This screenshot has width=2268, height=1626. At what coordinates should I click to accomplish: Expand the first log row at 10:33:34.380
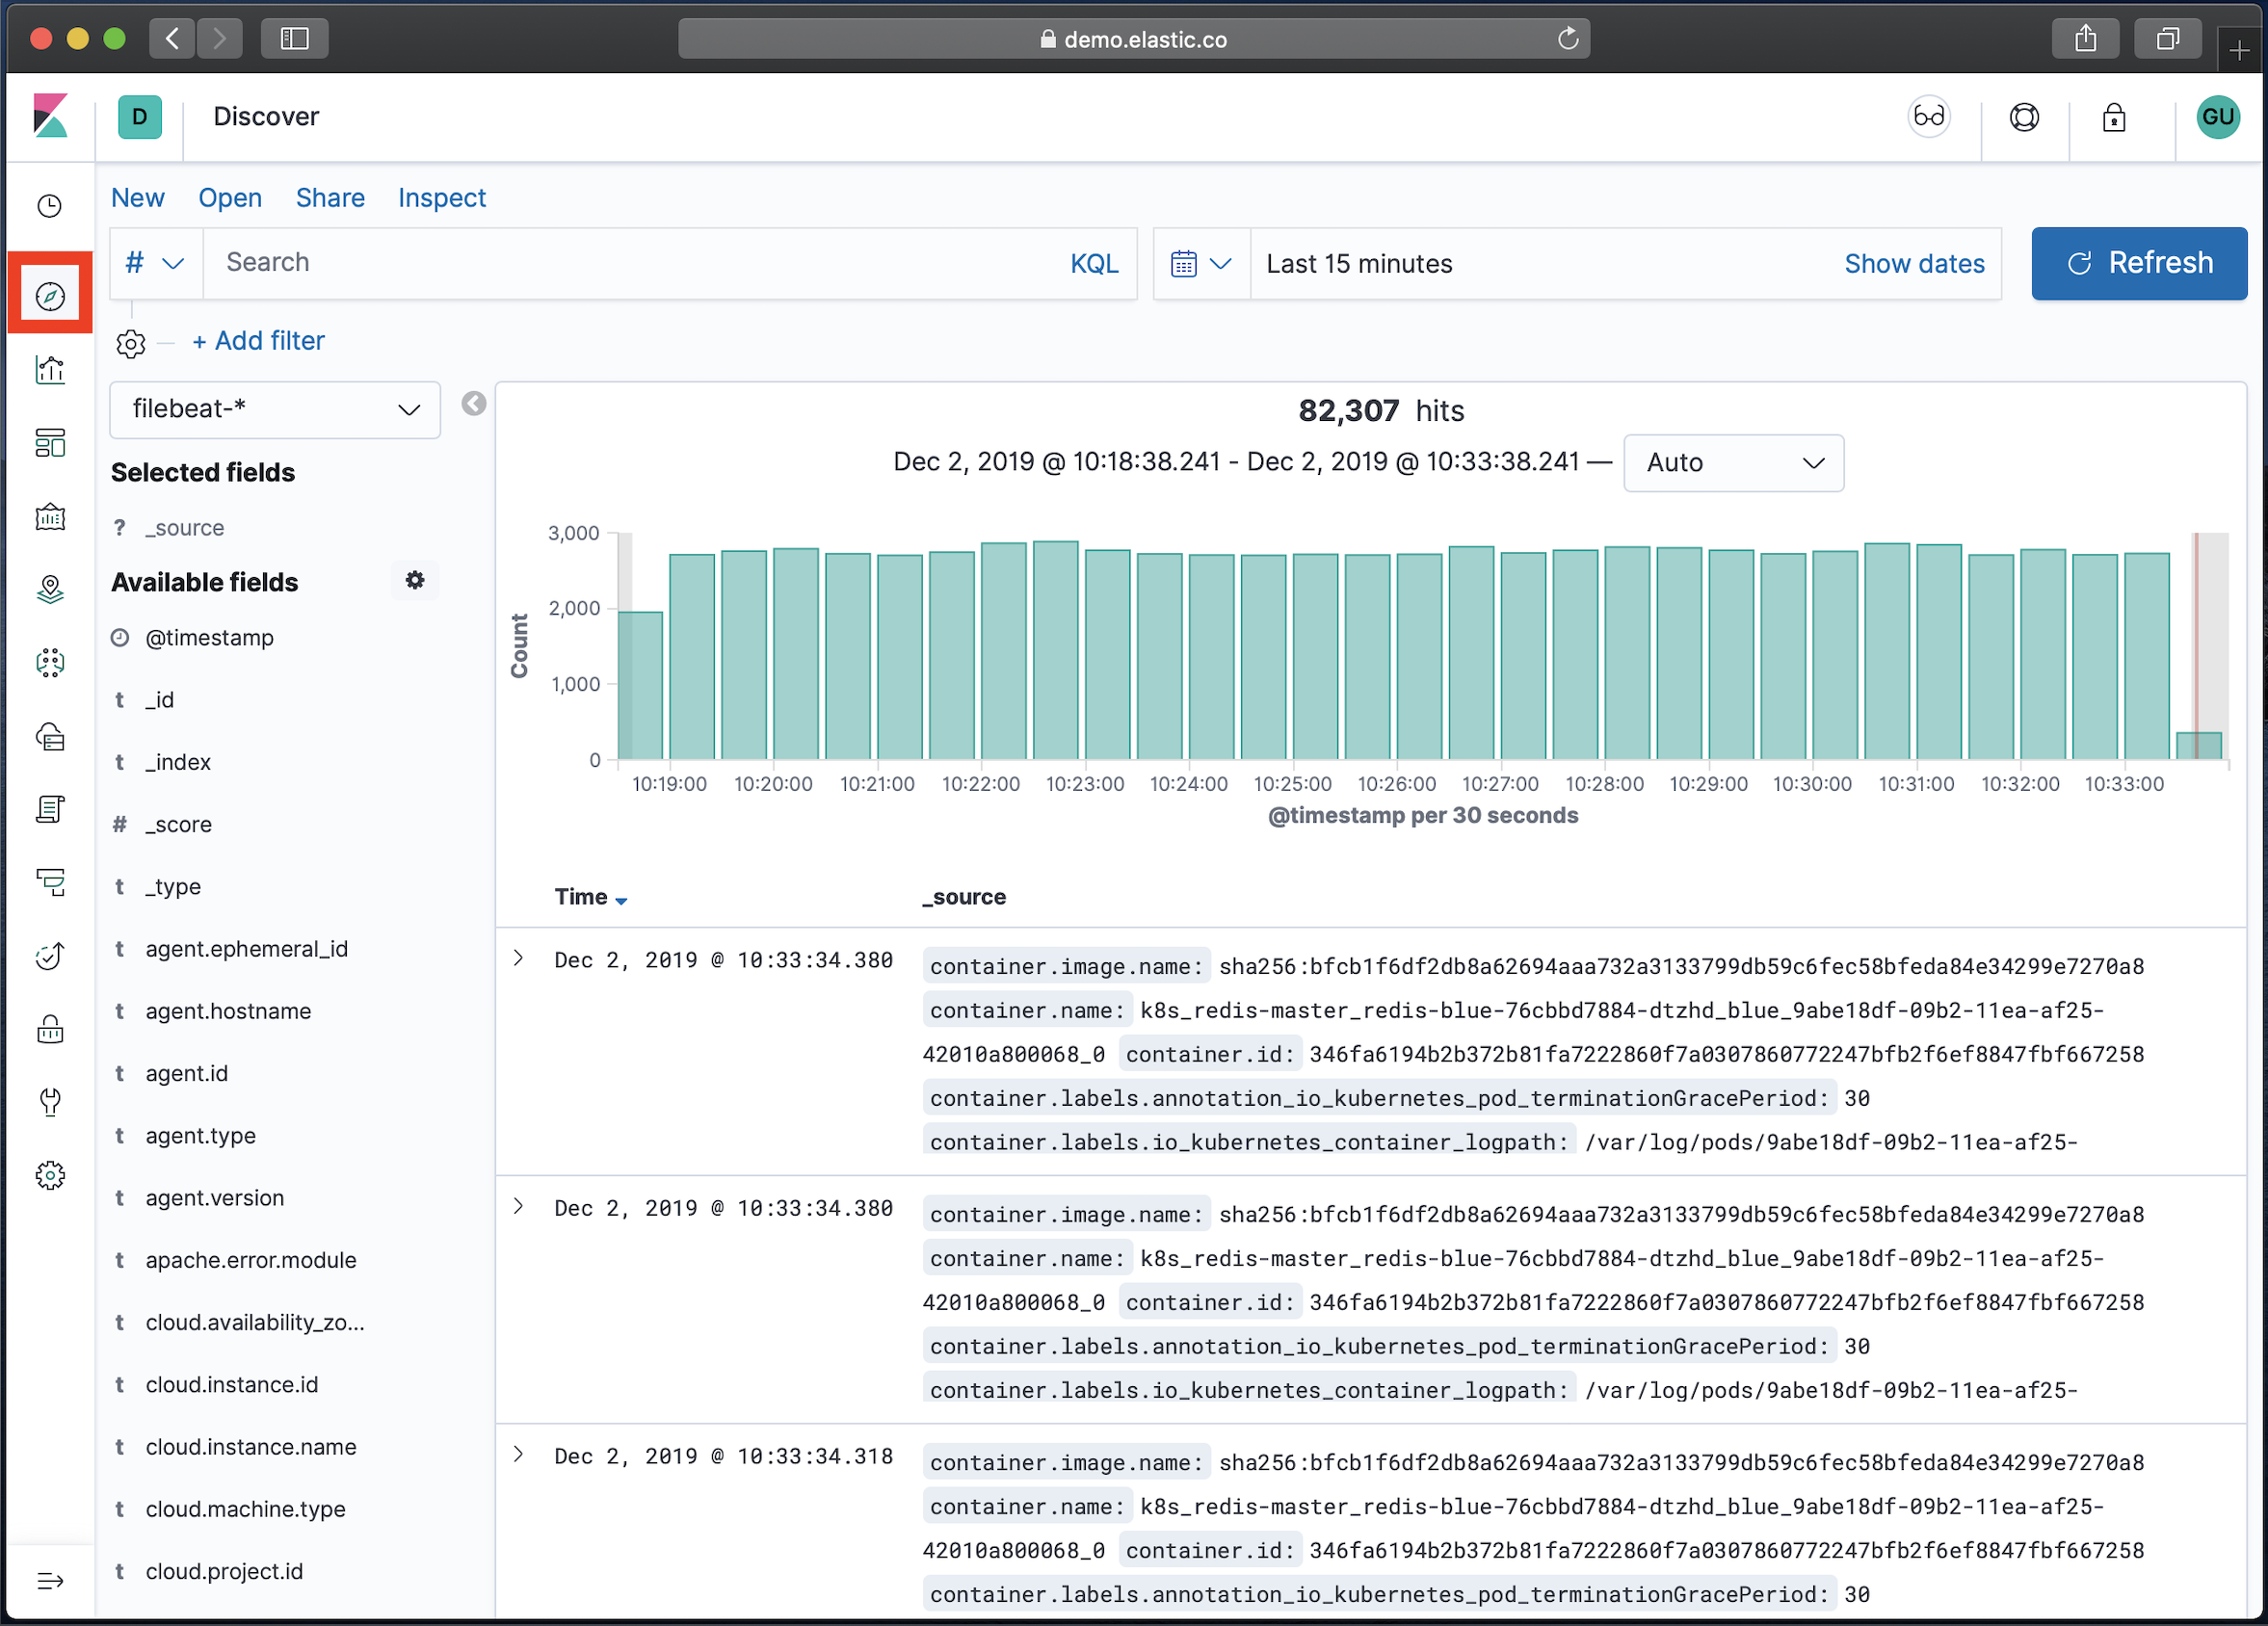(x=518, y=958)
